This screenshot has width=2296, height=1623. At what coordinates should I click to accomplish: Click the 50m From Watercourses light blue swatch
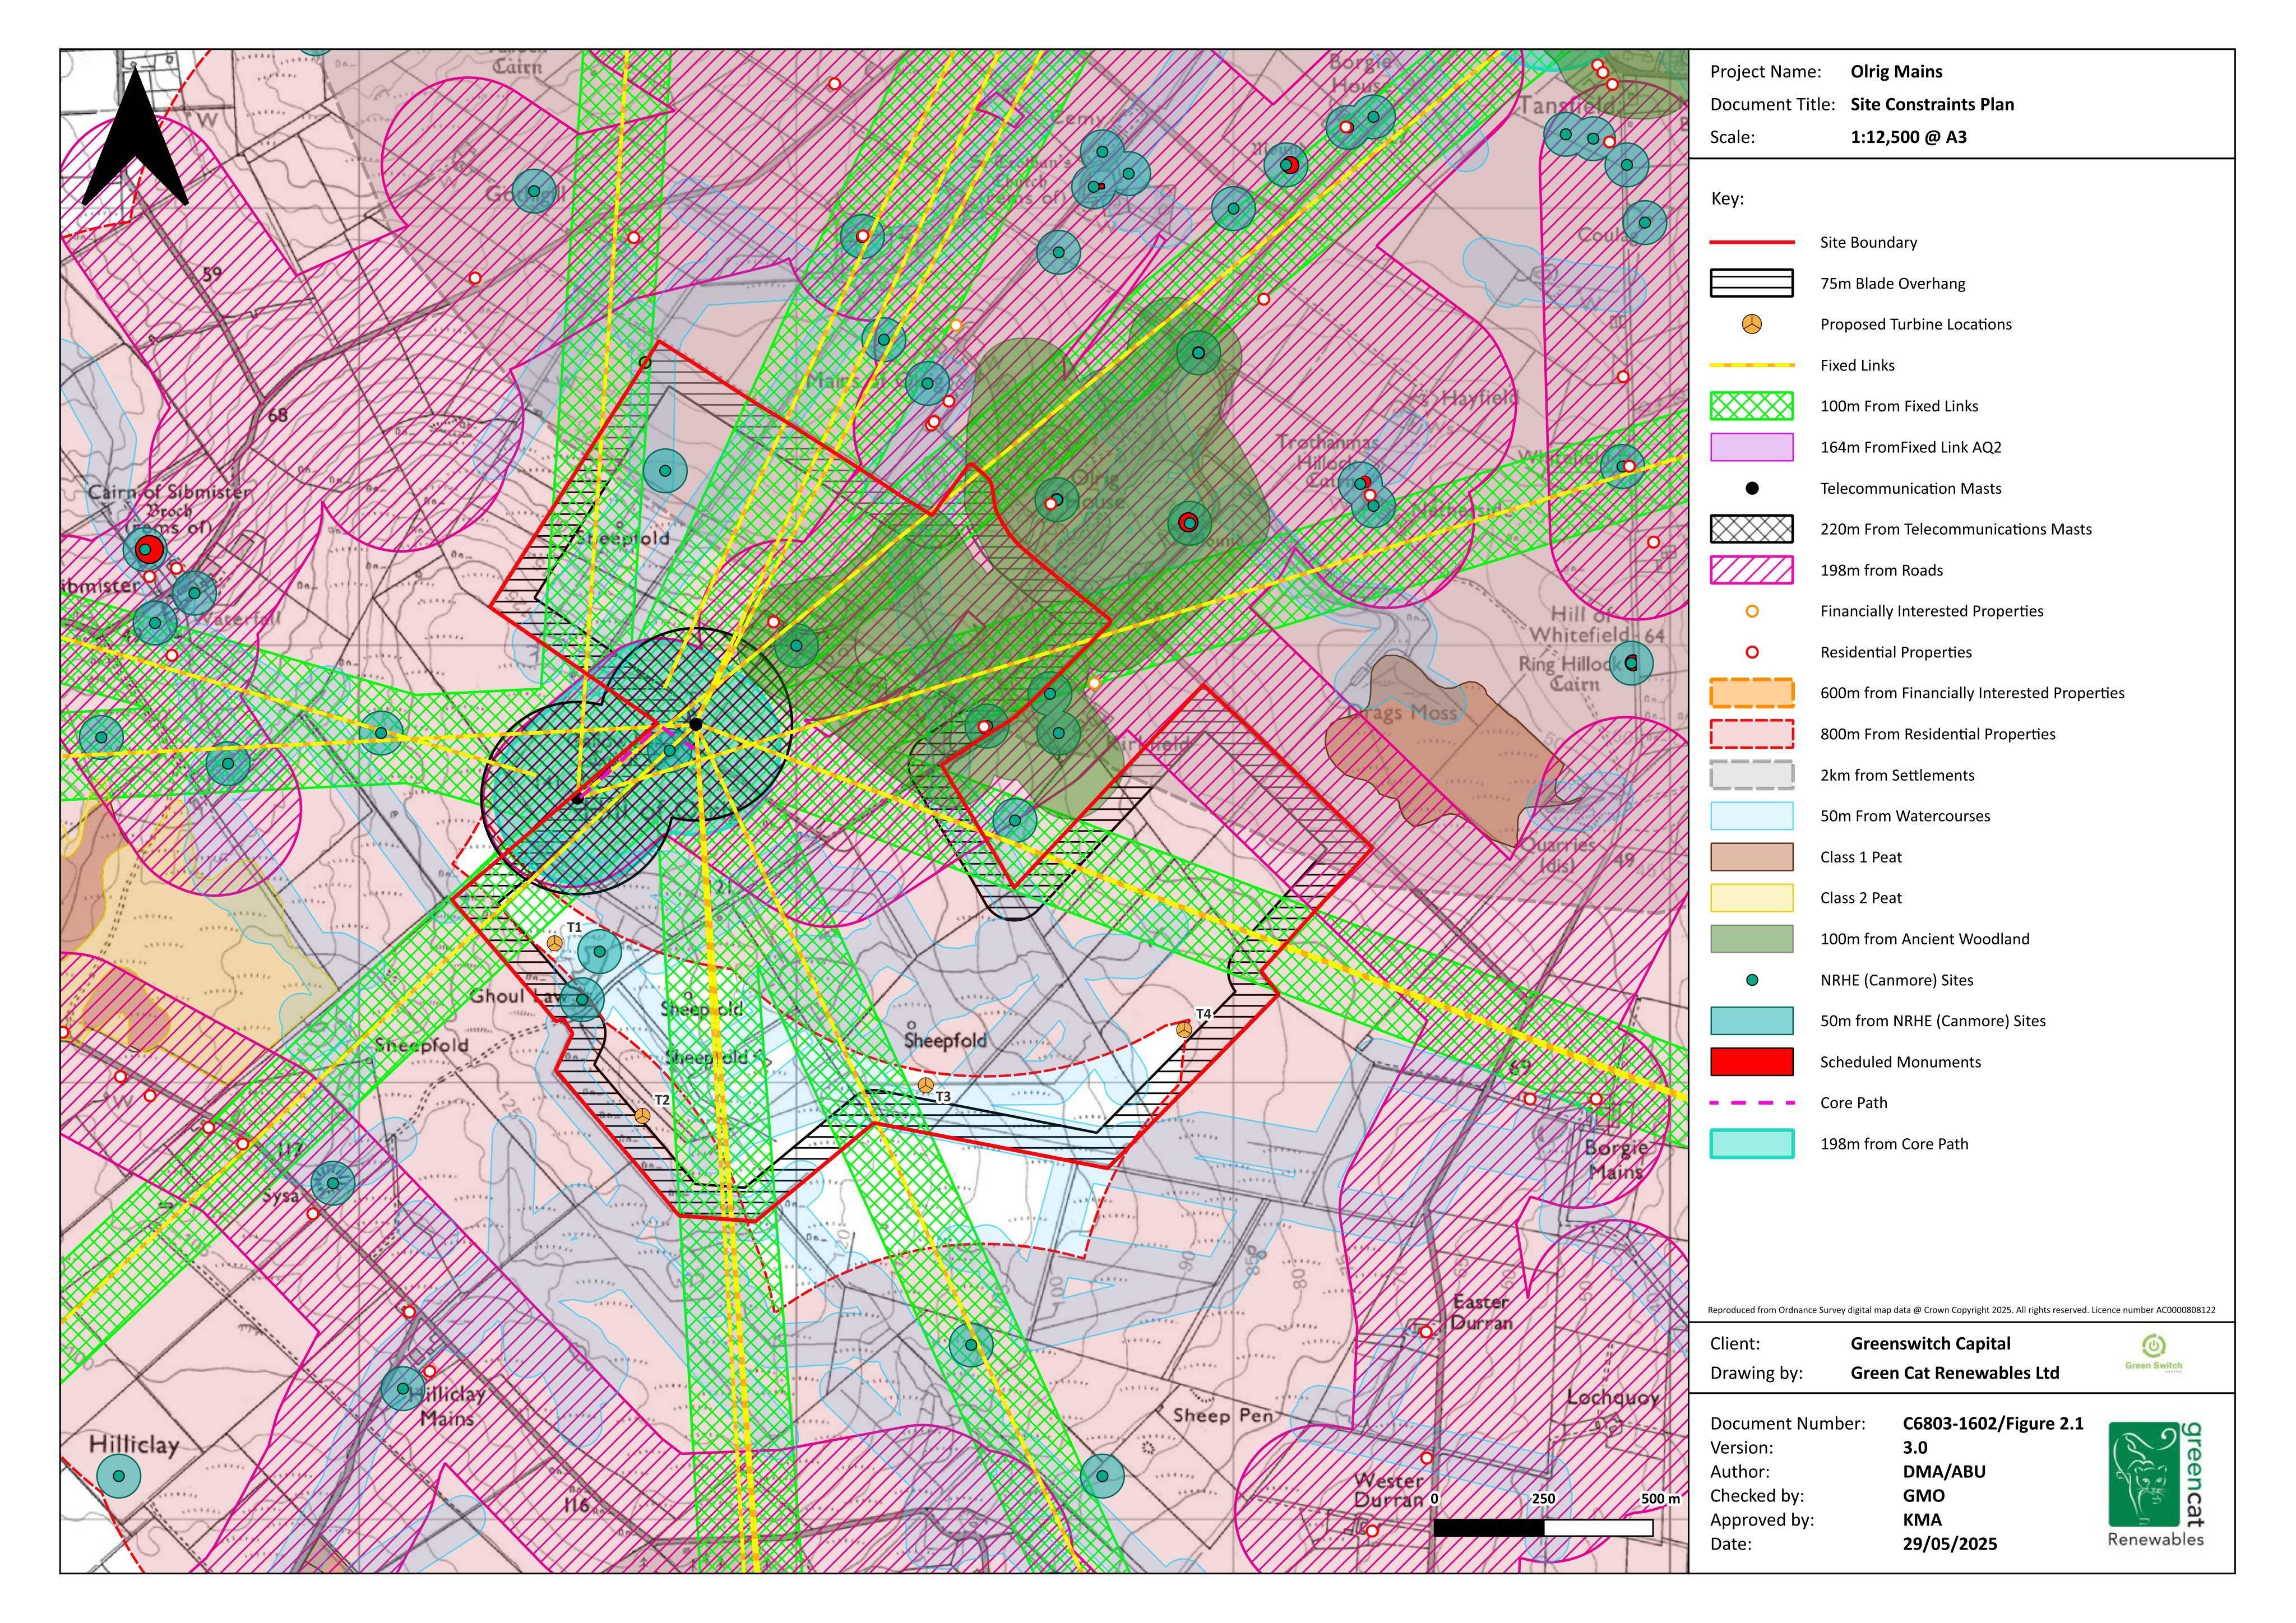point(1751,816)
